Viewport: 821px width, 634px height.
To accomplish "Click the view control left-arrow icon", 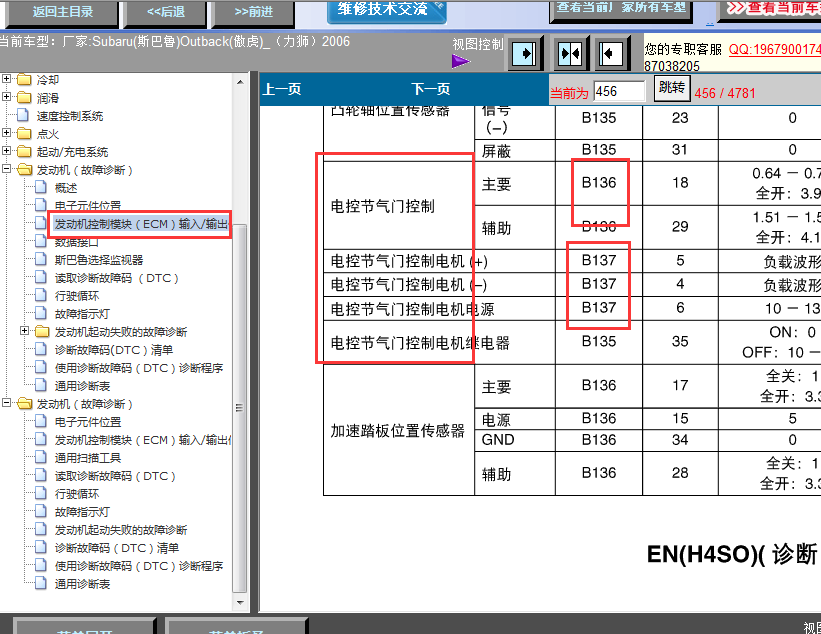I will point(610,53).
